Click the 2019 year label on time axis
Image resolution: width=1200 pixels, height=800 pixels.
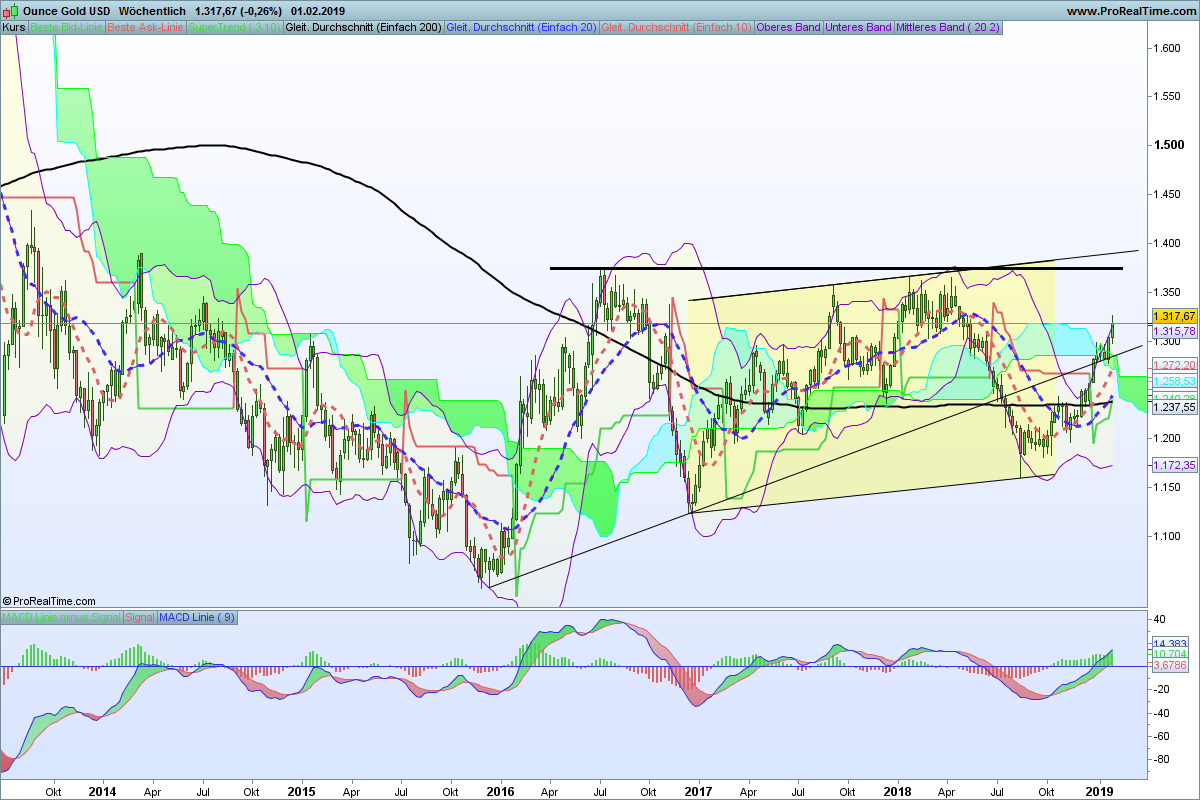1099,791
